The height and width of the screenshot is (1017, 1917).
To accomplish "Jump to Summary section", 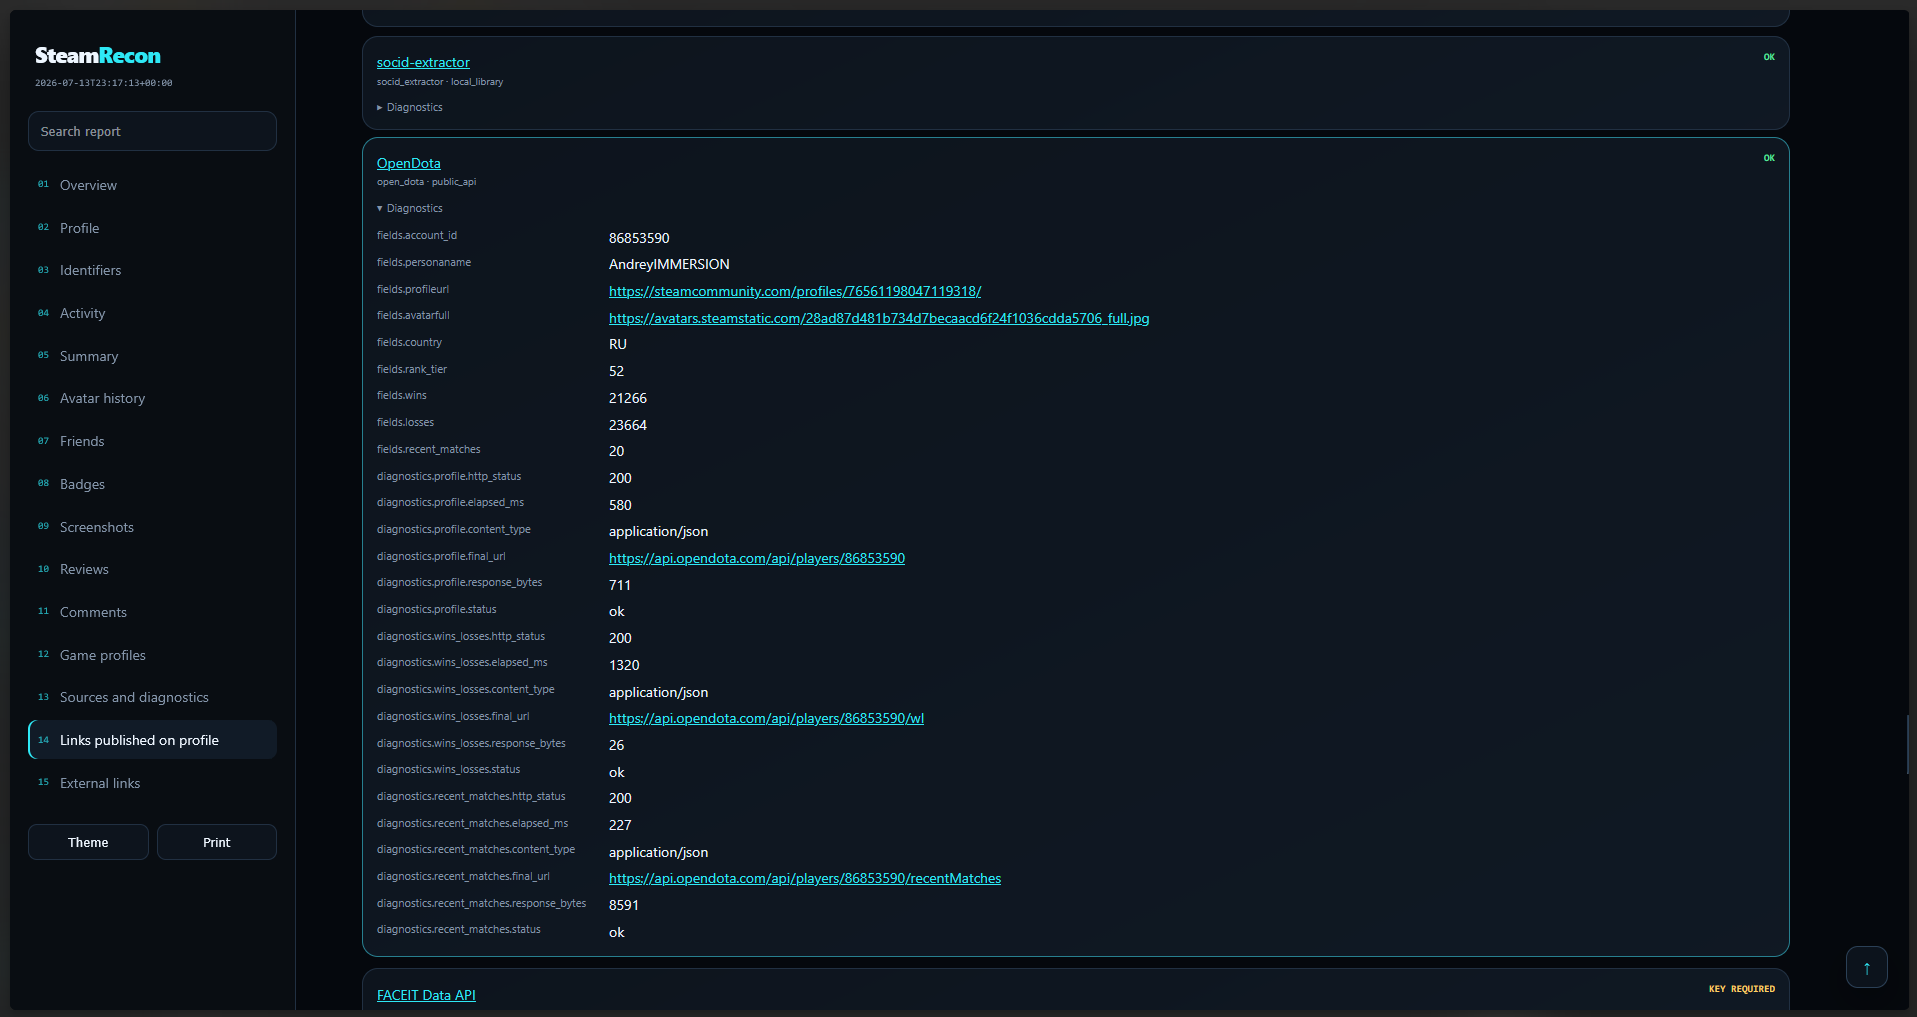I will [152, 356].
